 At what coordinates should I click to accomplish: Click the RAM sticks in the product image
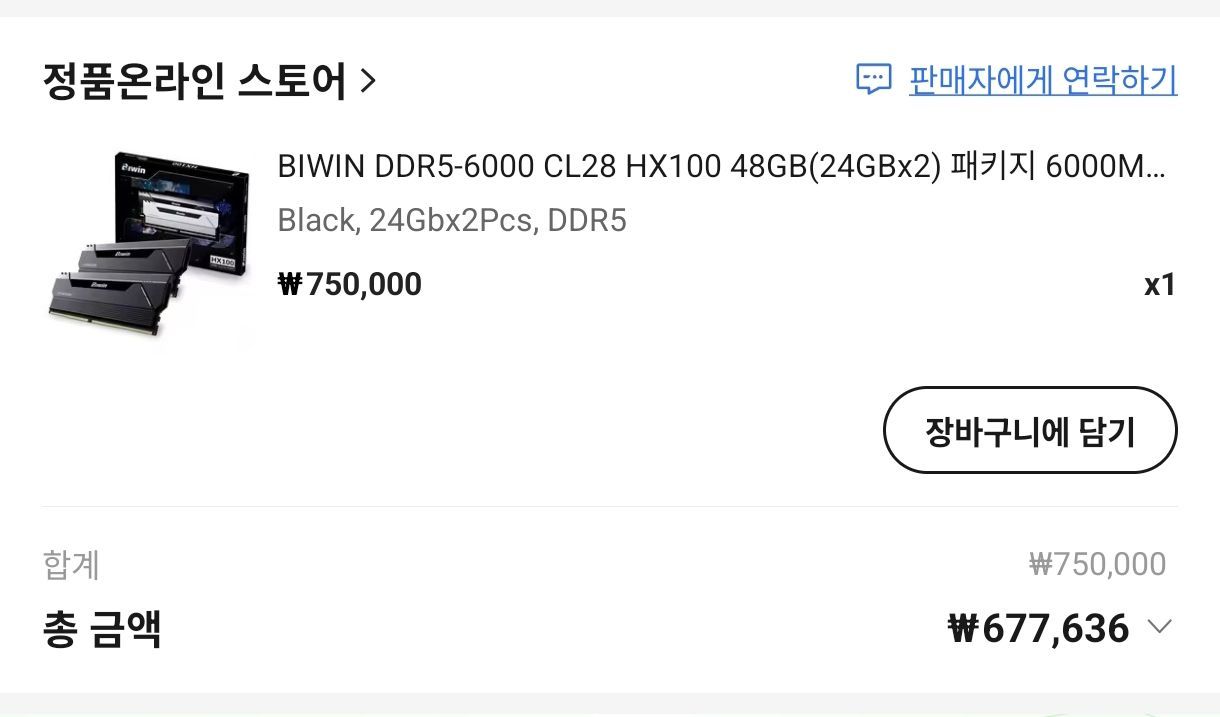(110, 290)
